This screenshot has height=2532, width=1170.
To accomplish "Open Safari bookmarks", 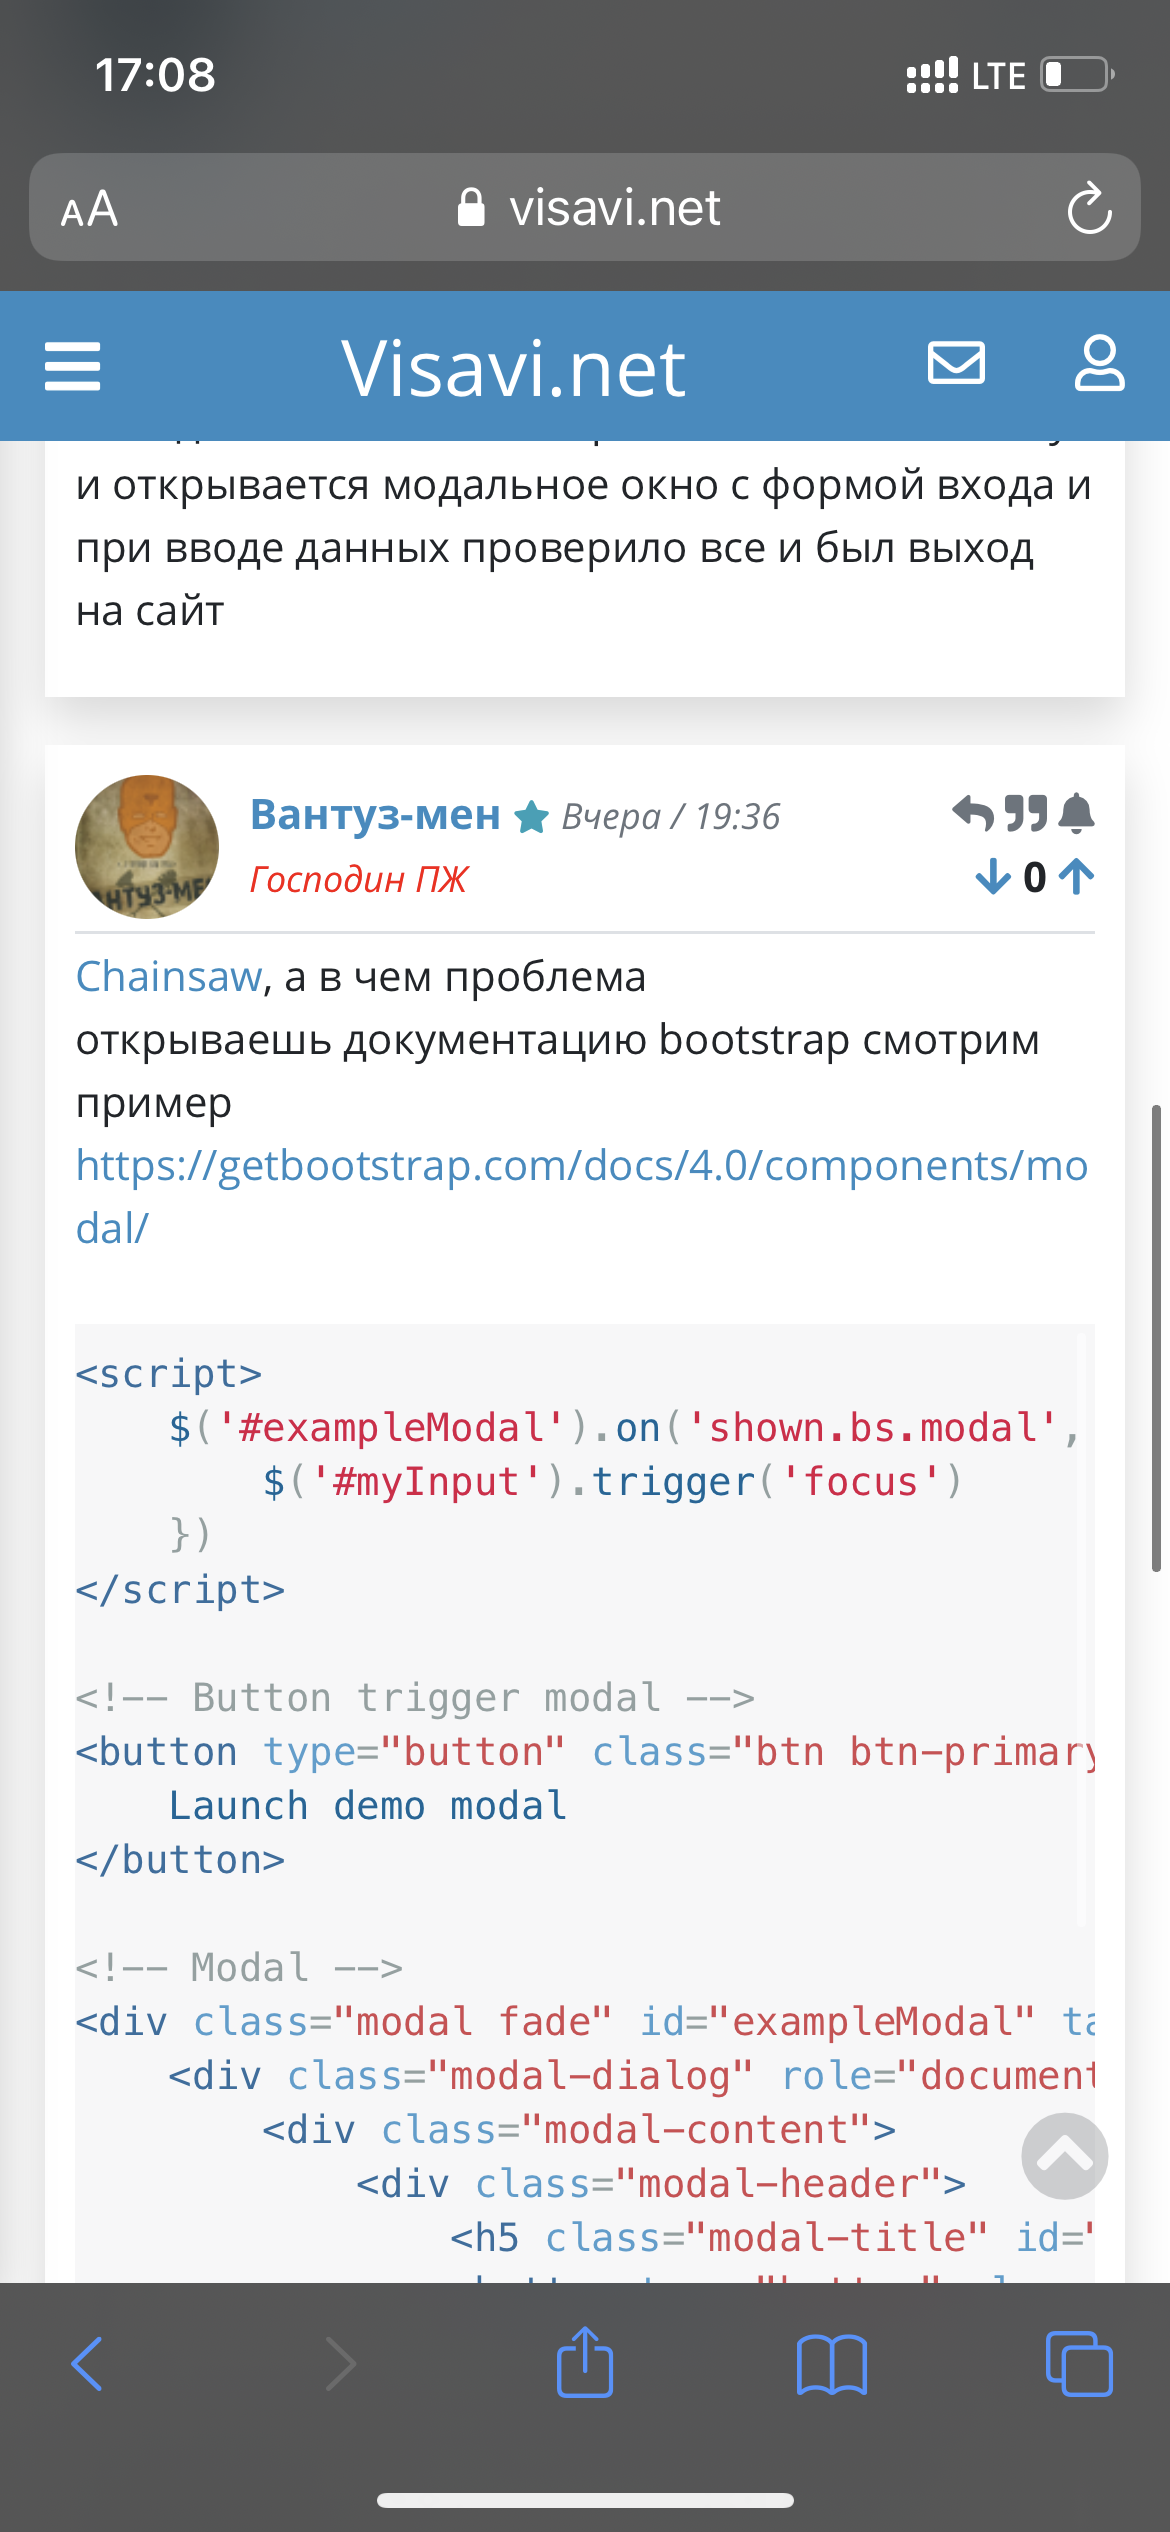I will click(831, 2364).
